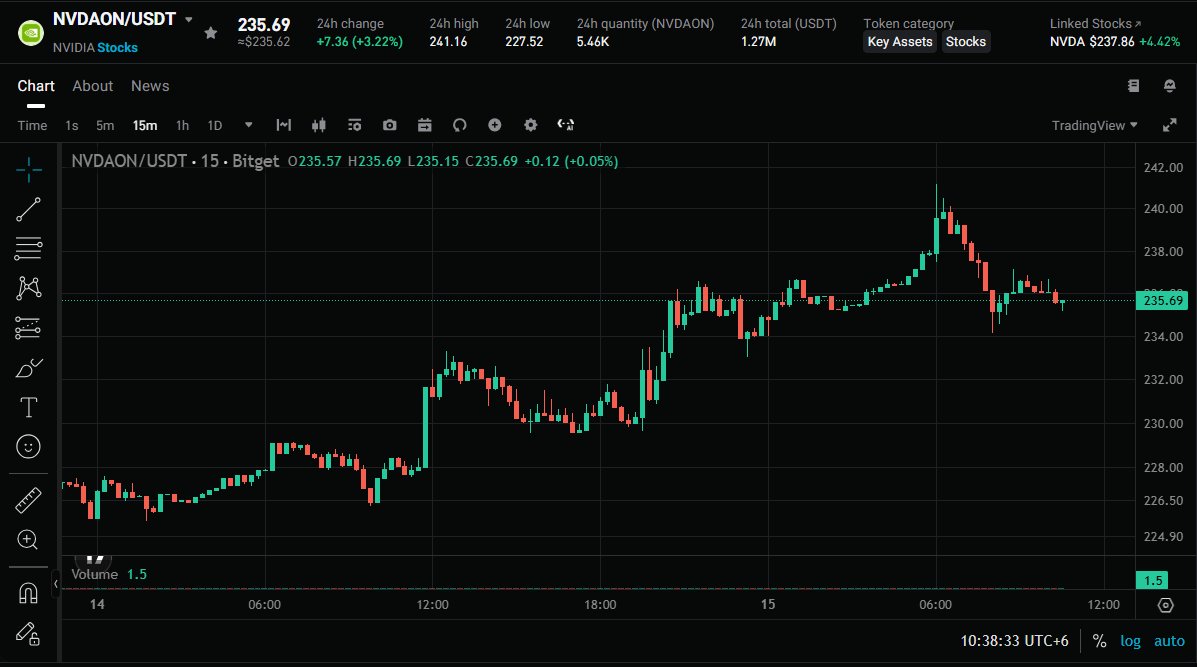Select the 5m interval
Screen dimensions: 1197x667
pos(105,125)
